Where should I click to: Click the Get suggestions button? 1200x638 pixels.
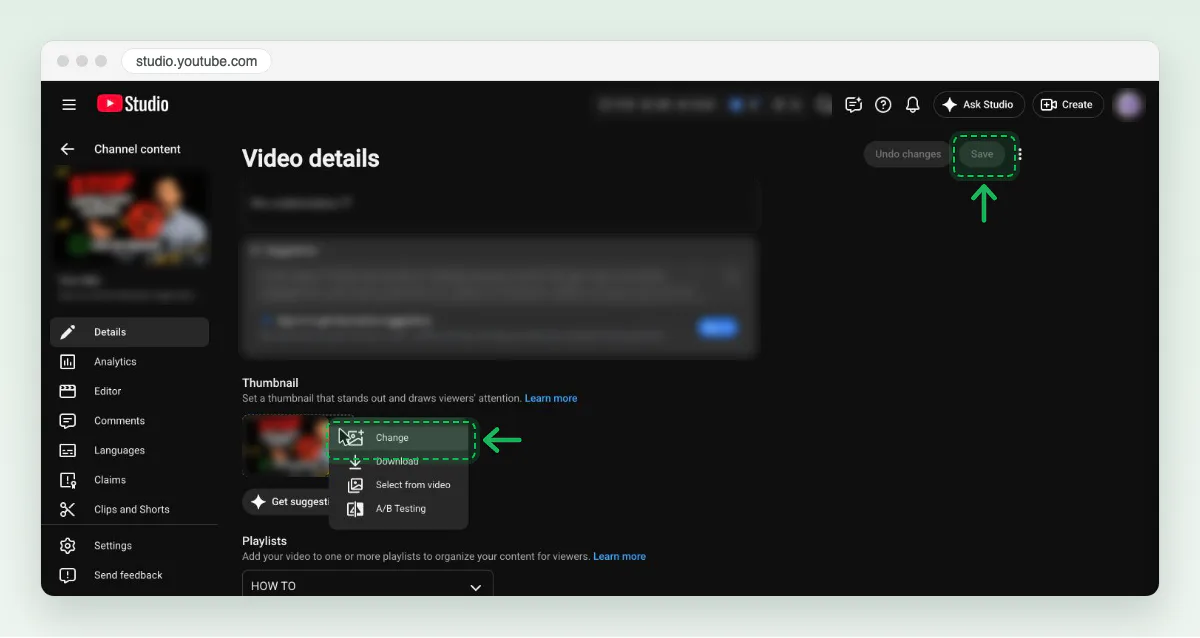point(288,502)
